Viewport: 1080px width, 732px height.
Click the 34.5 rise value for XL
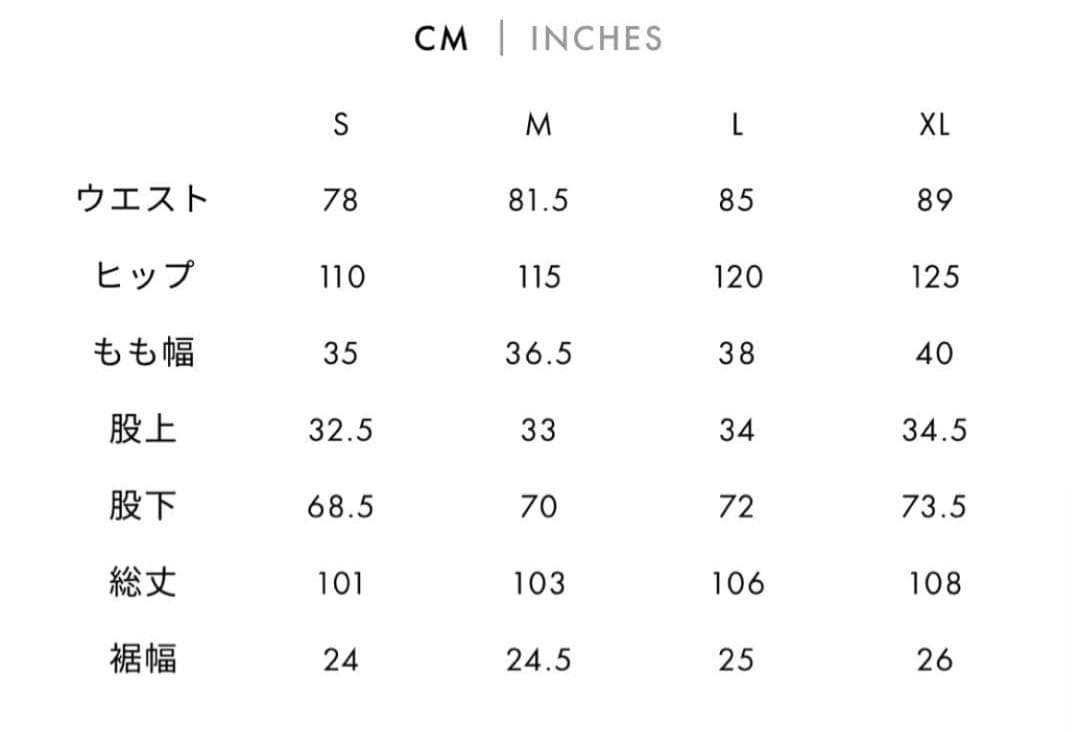(x=934, y=431)
